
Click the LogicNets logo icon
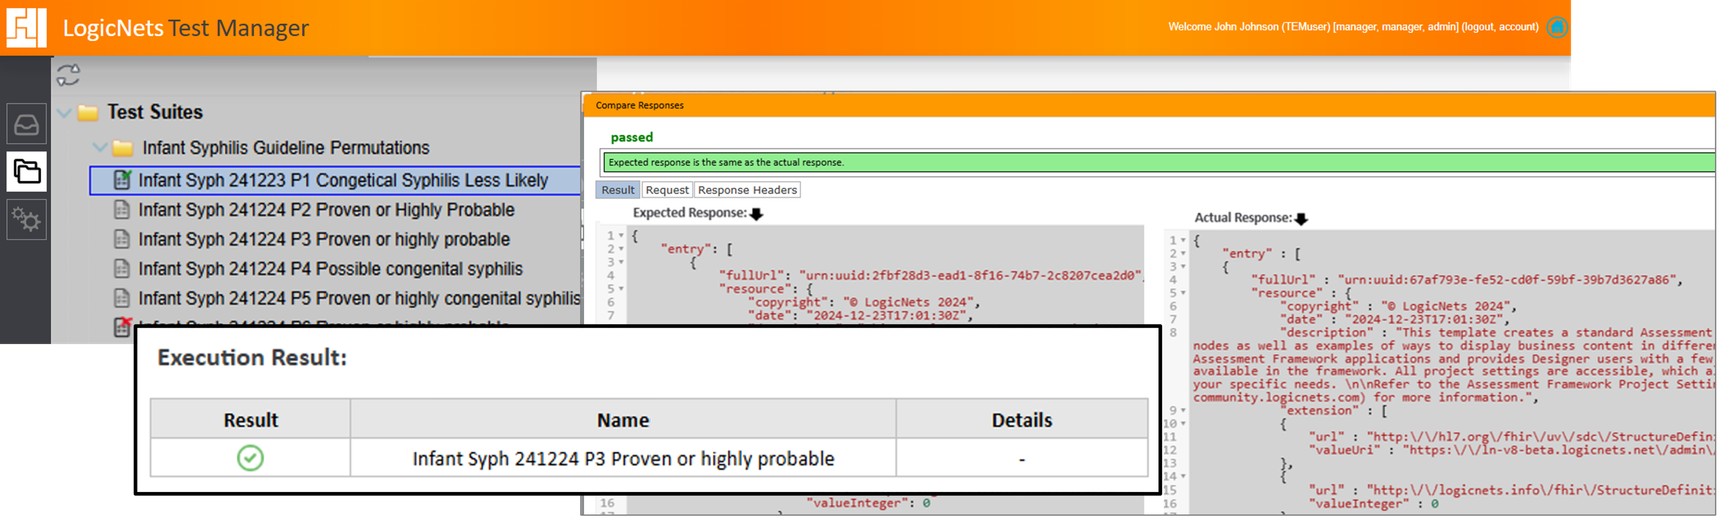(26, 27)
